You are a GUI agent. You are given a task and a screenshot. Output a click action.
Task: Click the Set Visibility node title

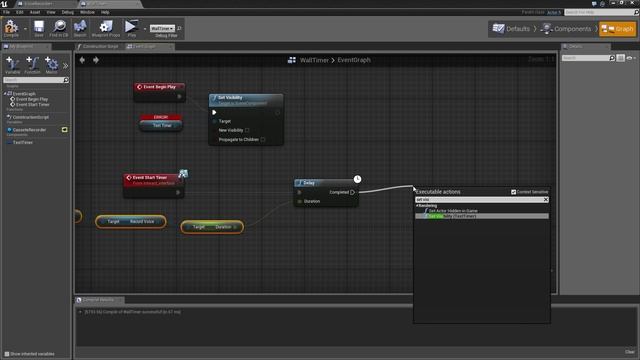(230, 98)
